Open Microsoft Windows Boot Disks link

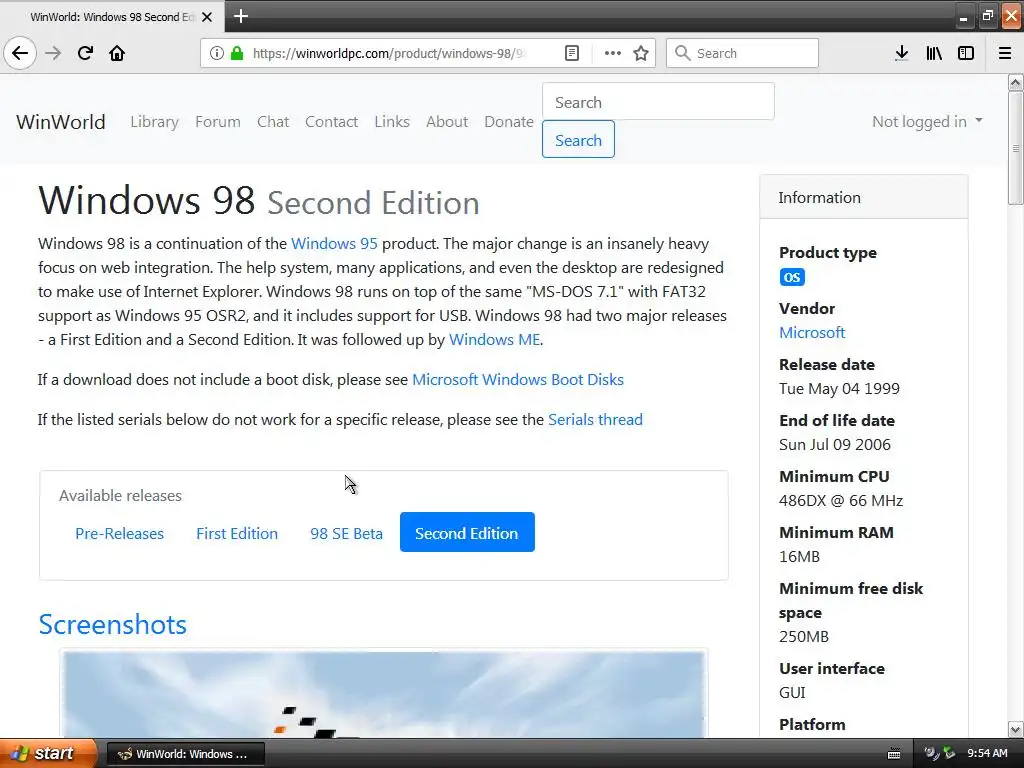click(x=518, y=379)
